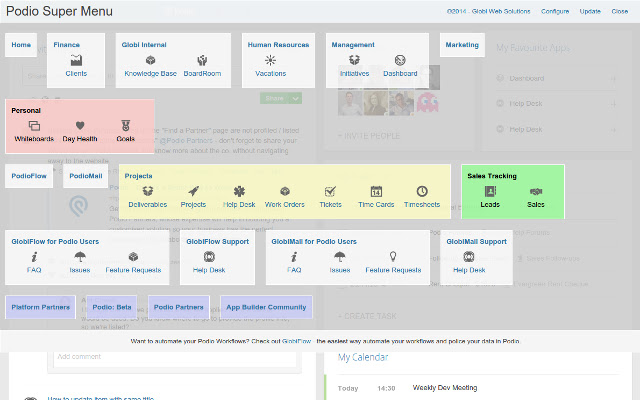Click the Add comment input field

tap(175, 357)
